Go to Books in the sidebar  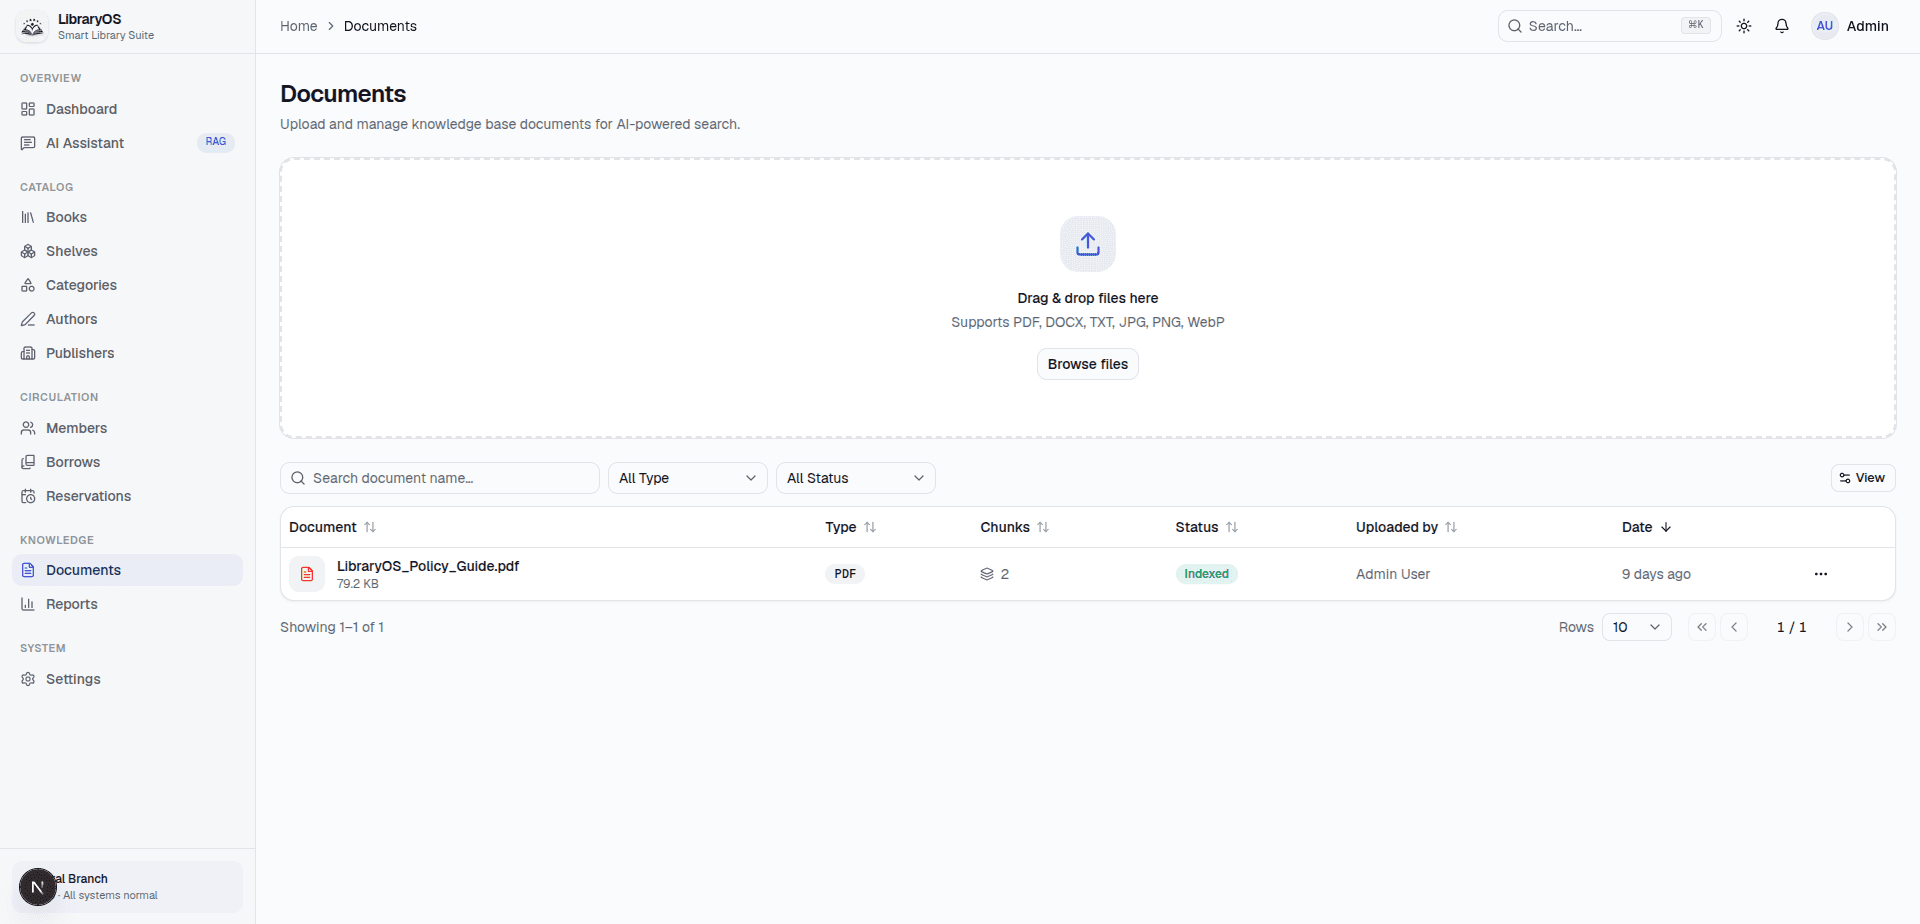pyautogui.click(x=128, y=217)
